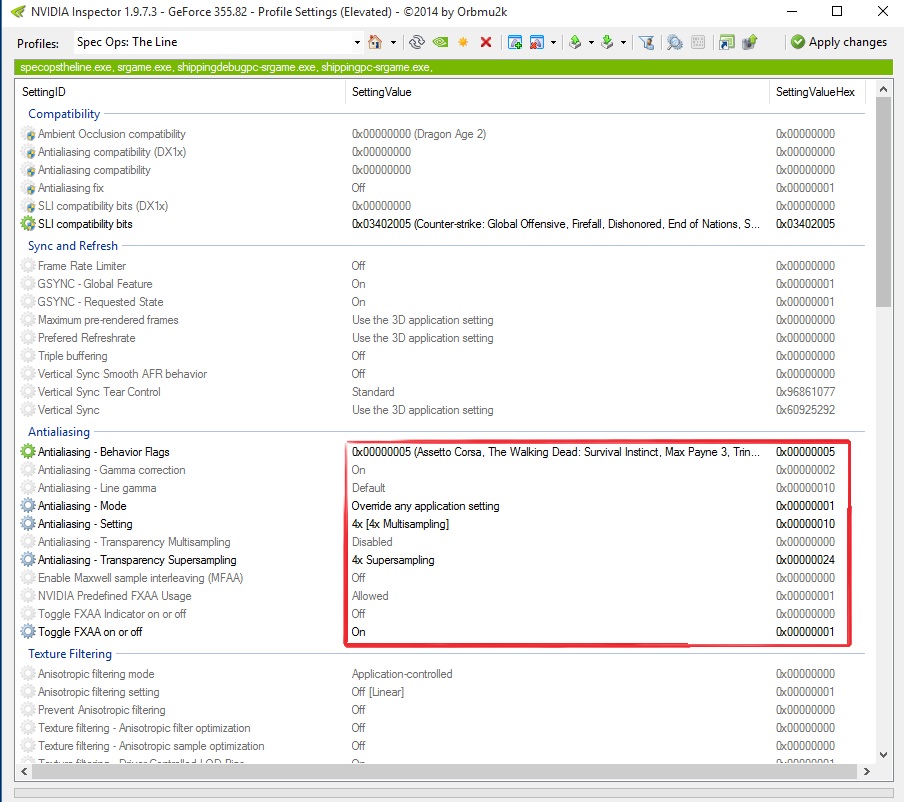Image resolution: width=904 pixels, height=802 pixels.
Task: Select the SLI compatibility bits (DX1x) row
Action: 442,206
